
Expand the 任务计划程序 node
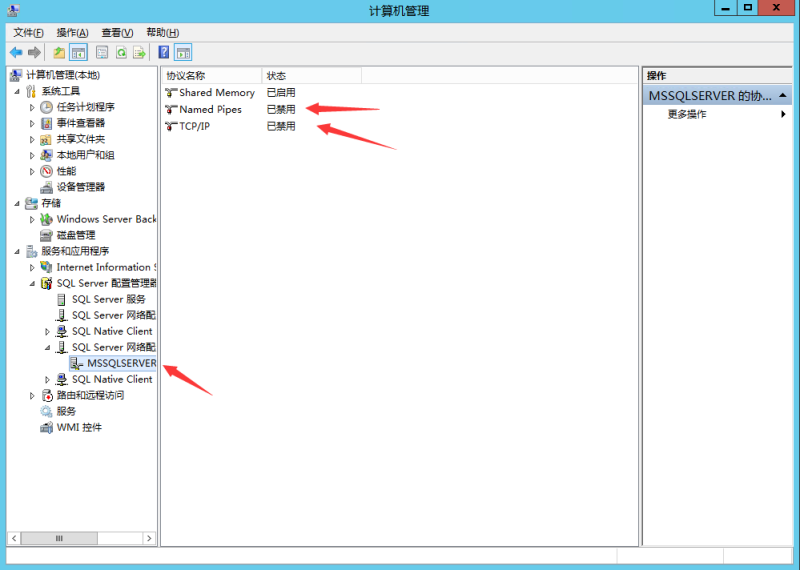[x=32, y=107]
